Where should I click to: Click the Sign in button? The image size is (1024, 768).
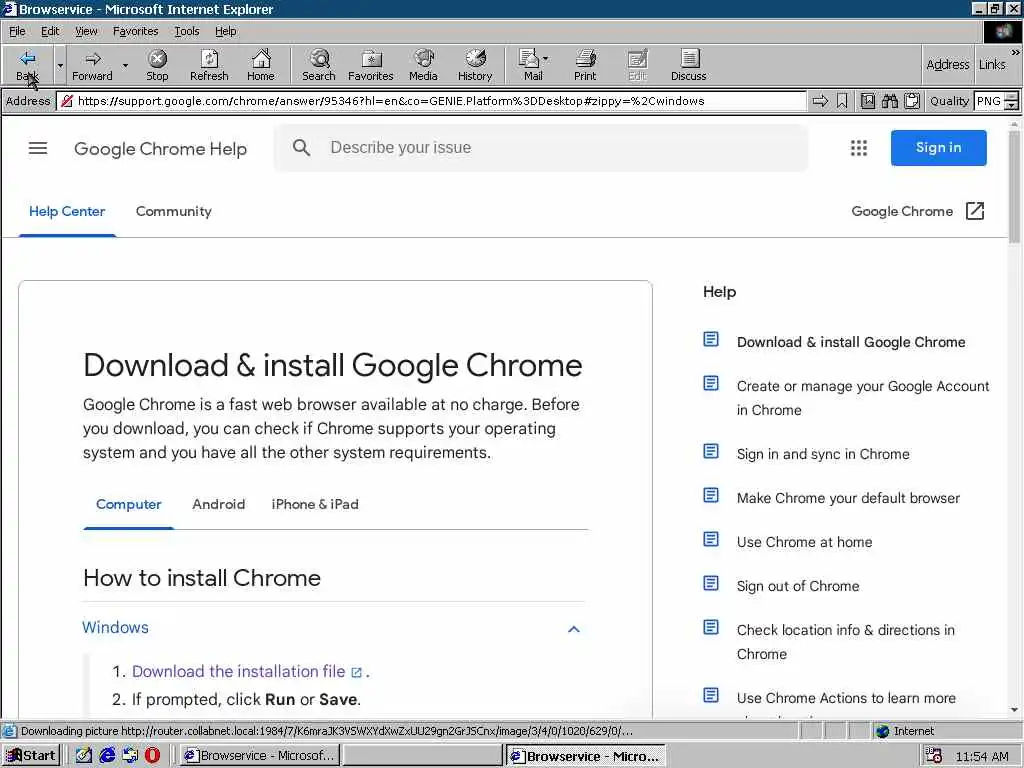point(938,148)
